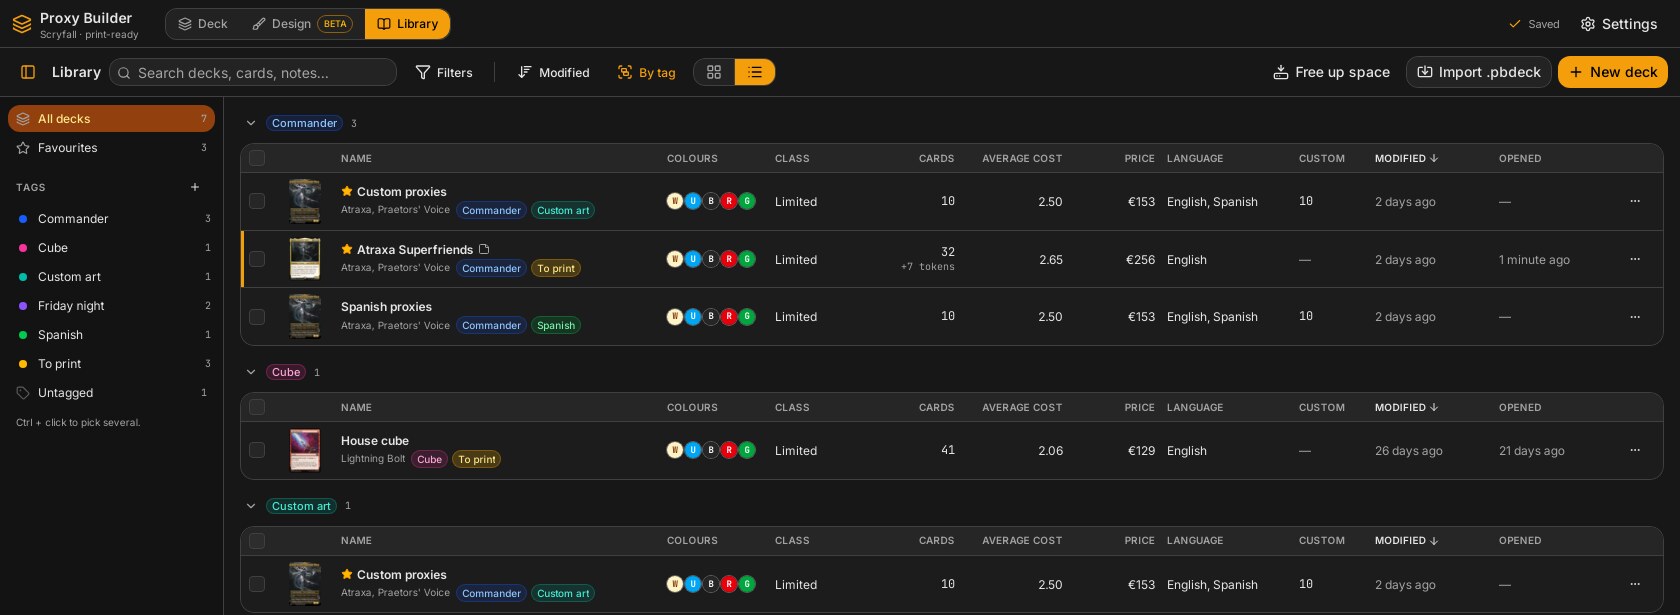The height and width of the screenshot is (615, 1680).
Task: Toggle the library sidebar panel icon
Action: tap(28, 72)
